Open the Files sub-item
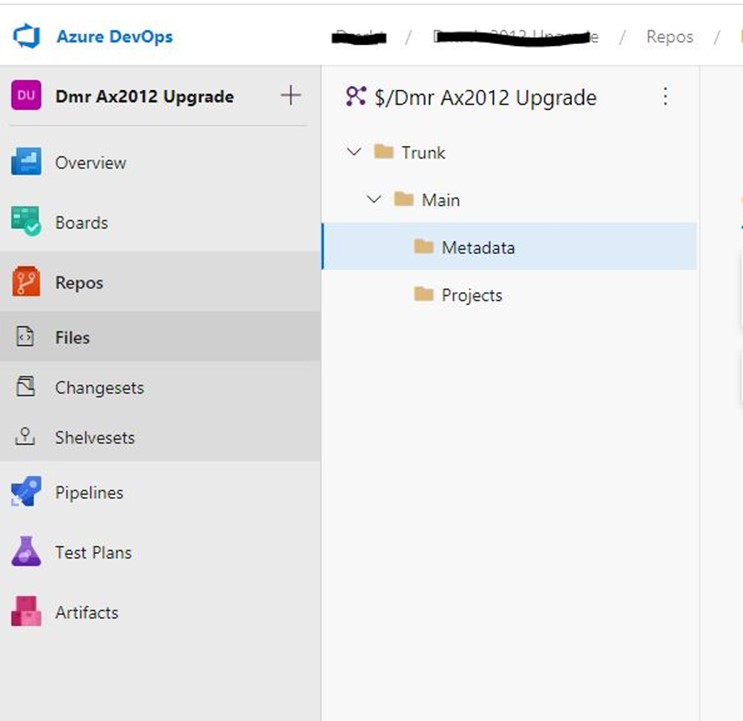Image resolution: width=743 pixels, height=721 pixels. (x=72, y=338)
